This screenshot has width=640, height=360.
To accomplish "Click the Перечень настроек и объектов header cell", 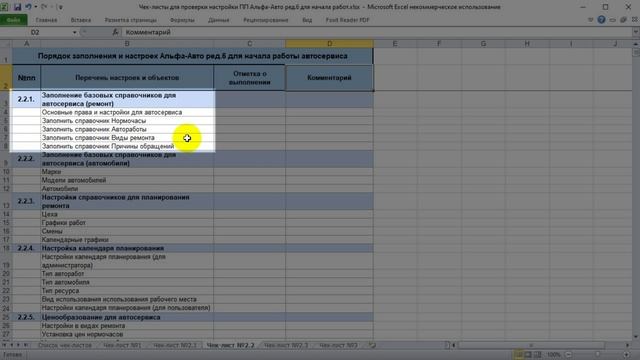I will 127,78.
